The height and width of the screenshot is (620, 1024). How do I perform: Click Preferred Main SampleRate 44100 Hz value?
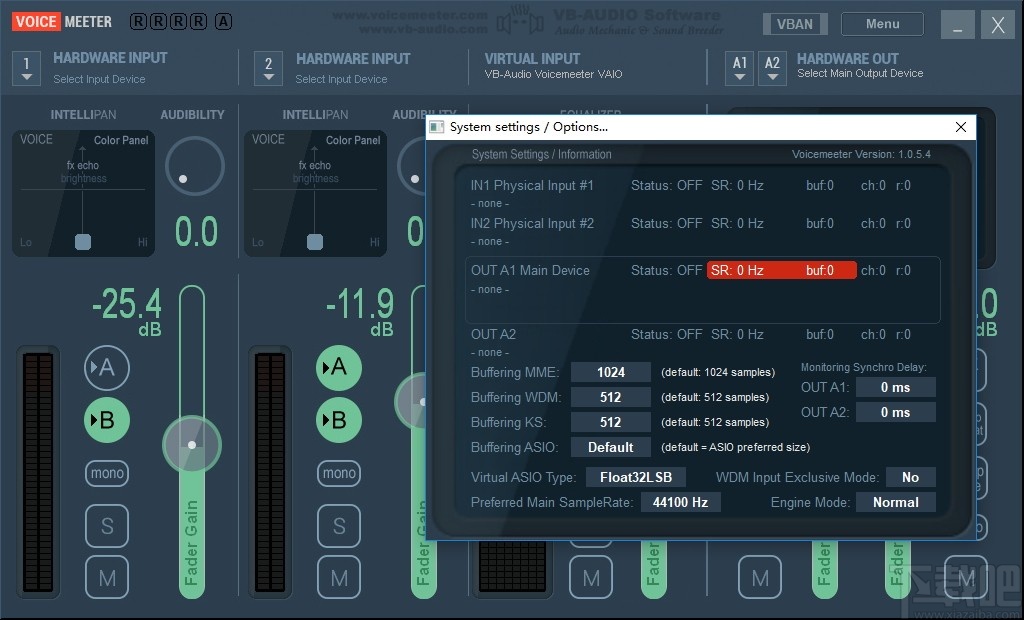tap(679, 502)
